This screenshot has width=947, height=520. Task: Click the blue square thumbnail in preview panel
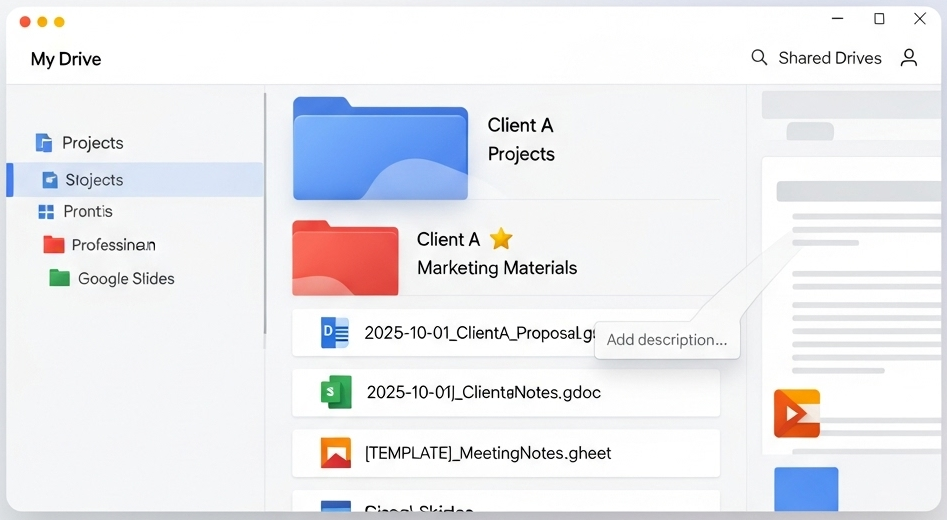pyautogui.click(x=806, y=489)
